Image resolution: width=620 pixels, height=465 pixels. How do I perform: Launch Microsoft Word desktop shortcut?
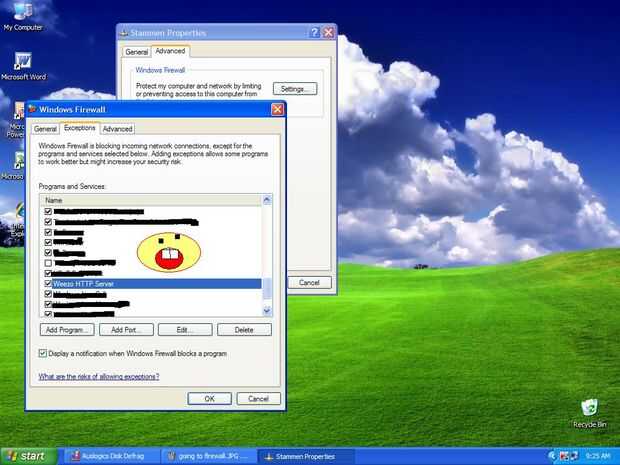click(23, 66)
